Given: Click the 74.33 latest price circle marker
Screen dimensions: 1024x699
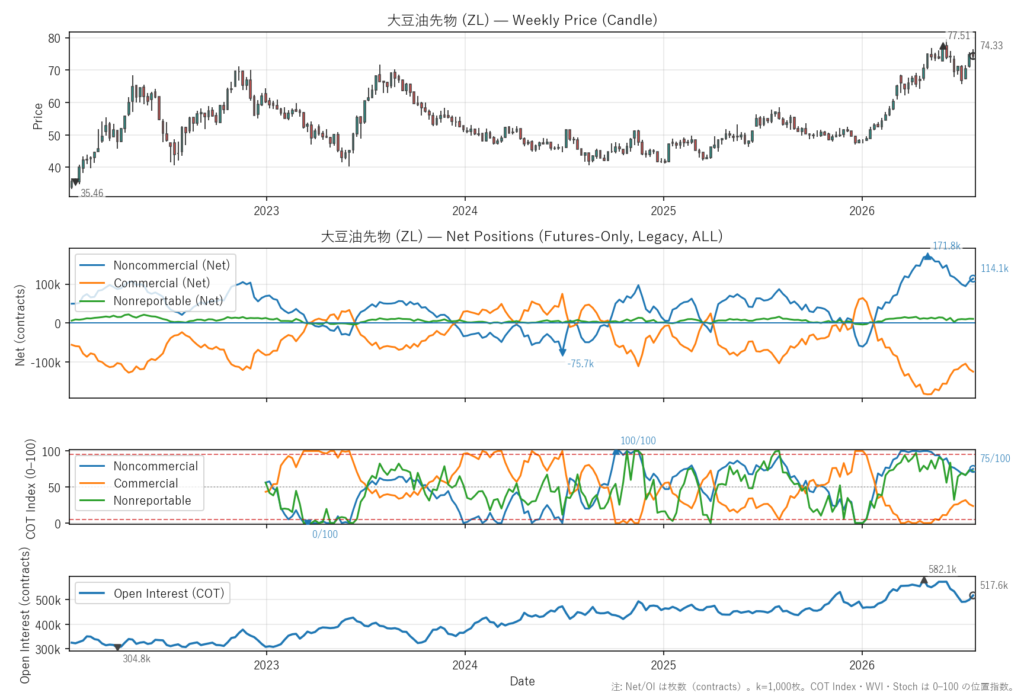Looking at the screenshot, I should tap(972, 56).
